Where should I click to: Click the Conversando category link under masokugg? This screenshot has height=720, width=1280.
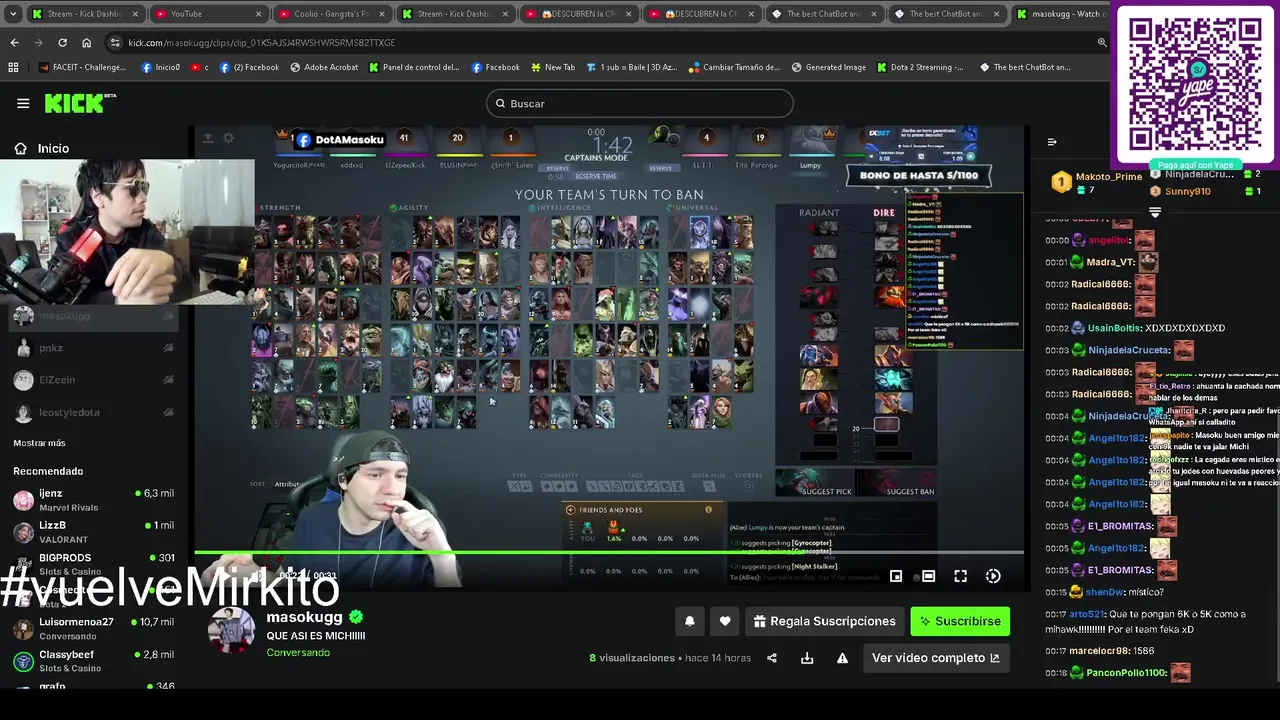298,653
